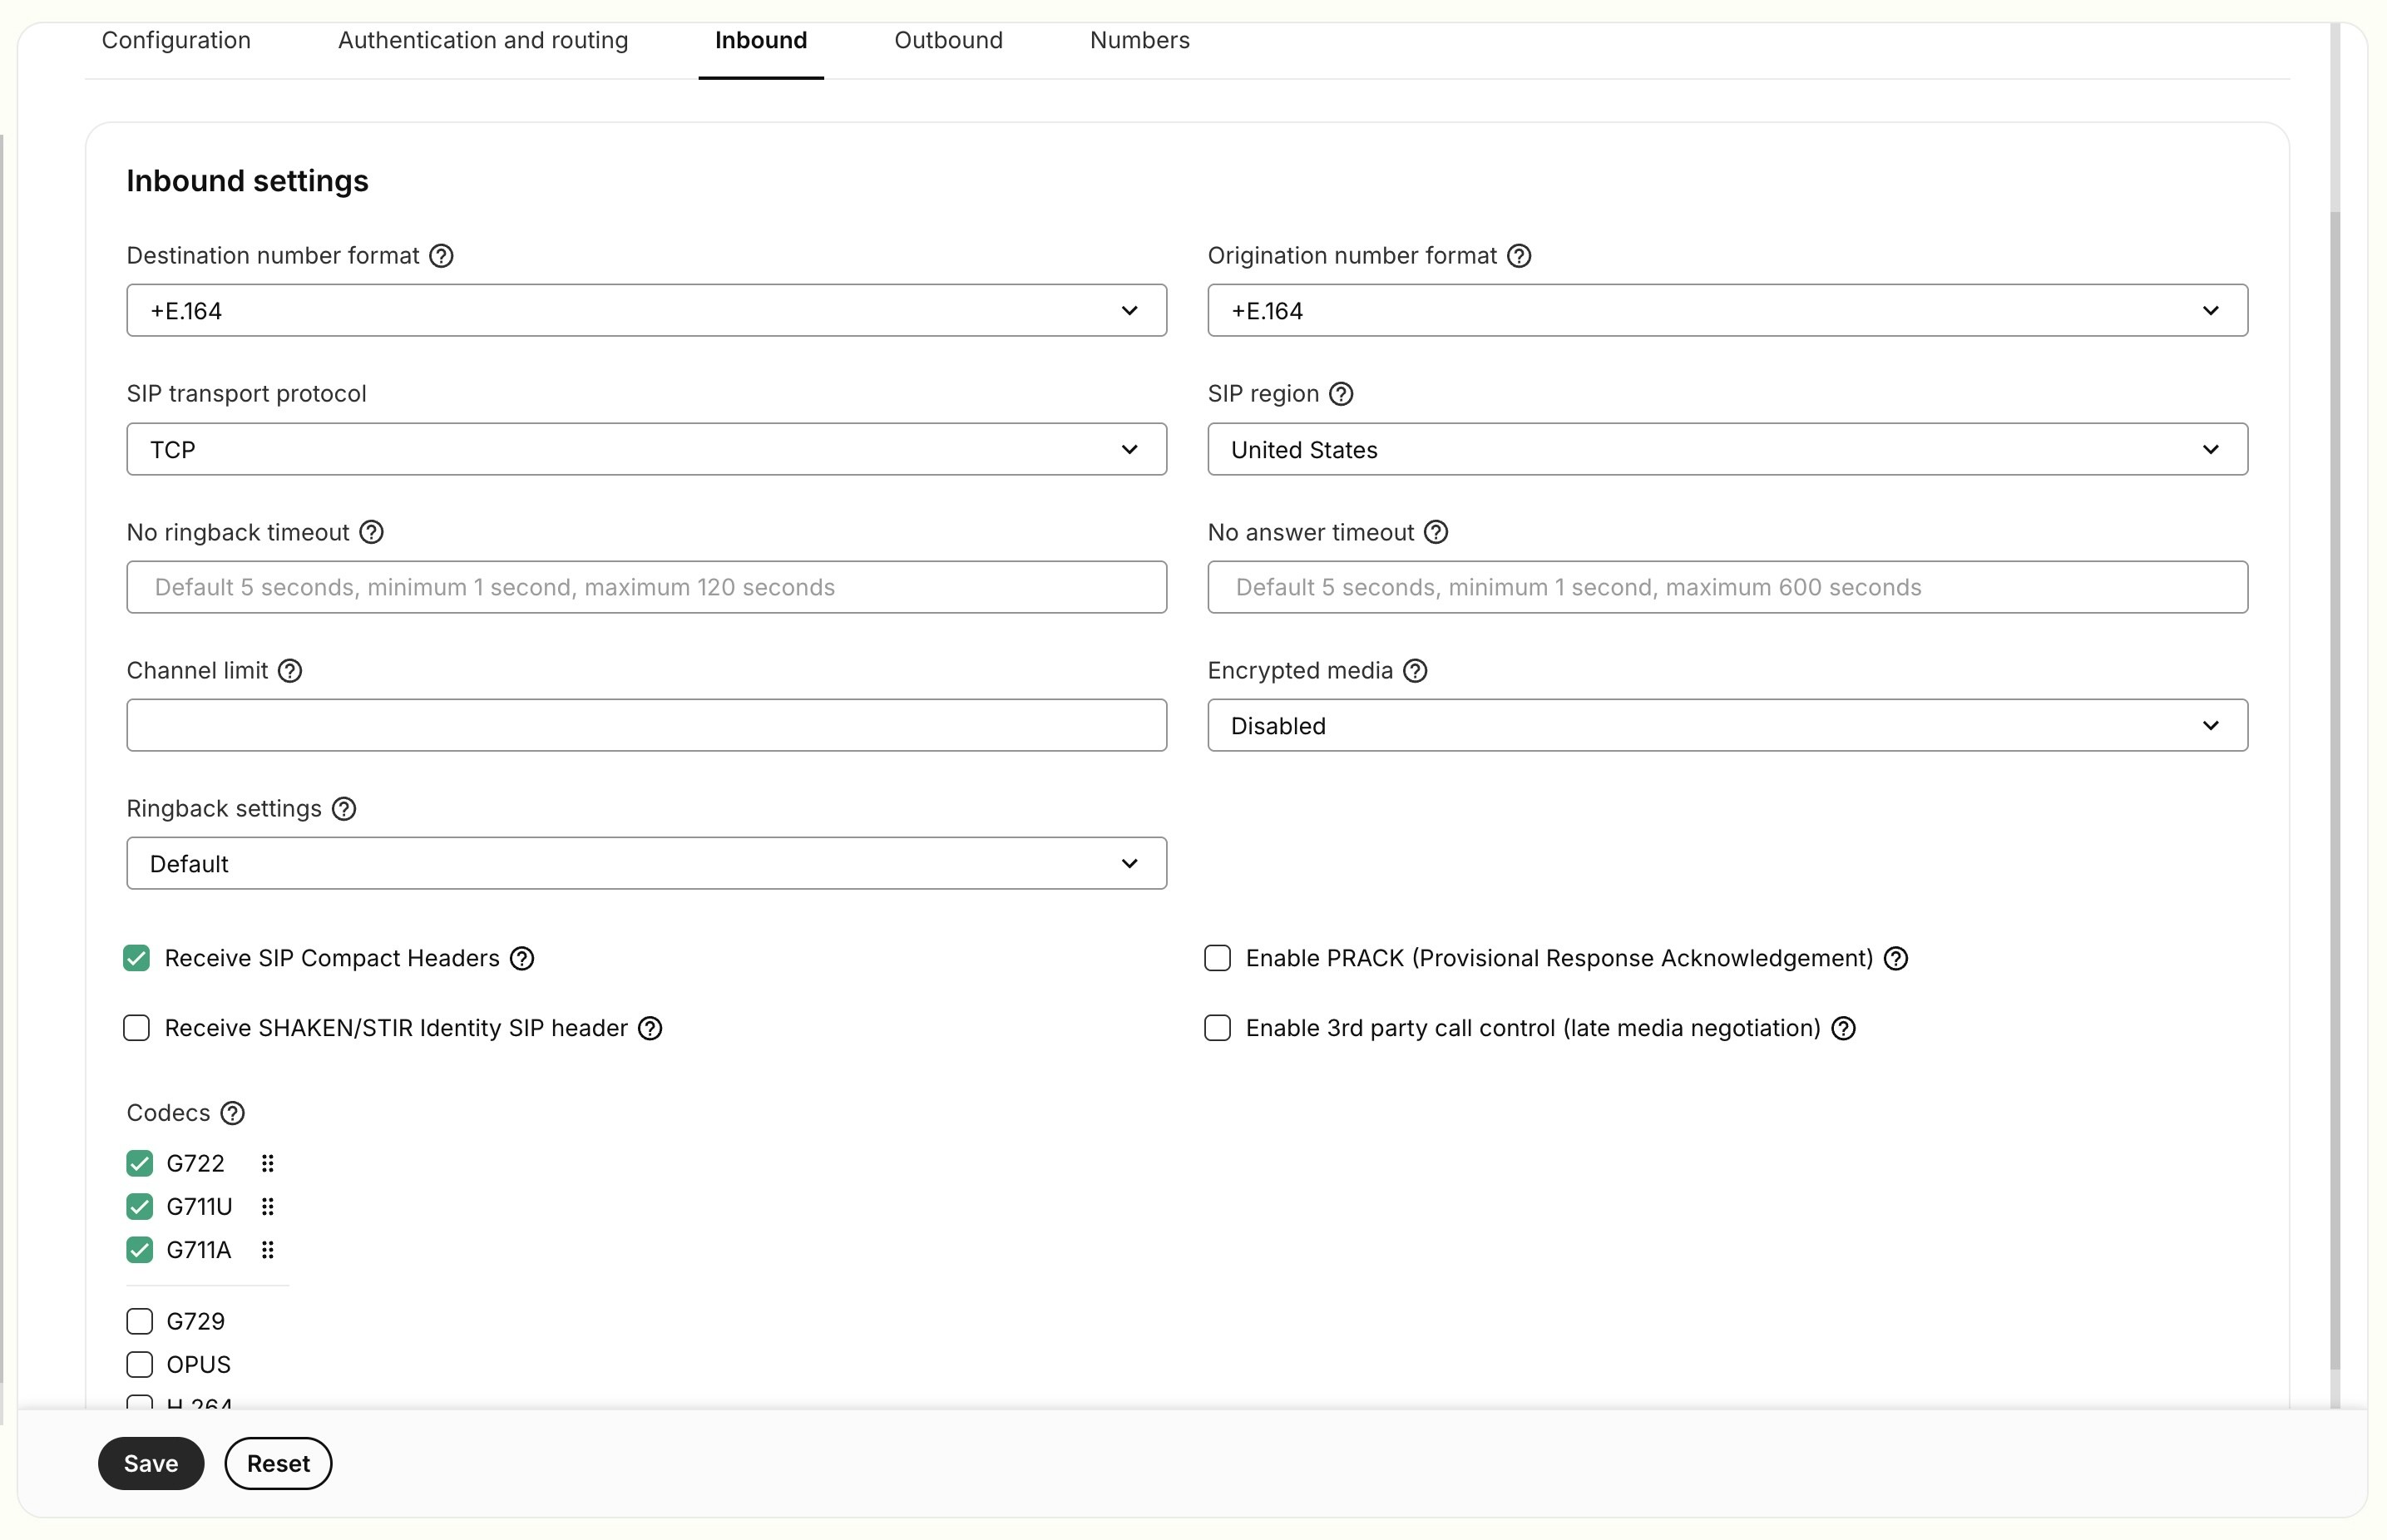
Task: Click help icon beside Origination number format
Action: point(1518,256)
